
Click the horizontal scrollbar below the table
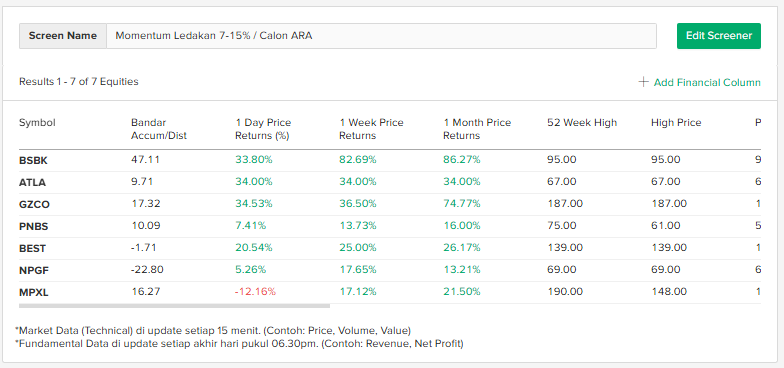click(174, 306)
